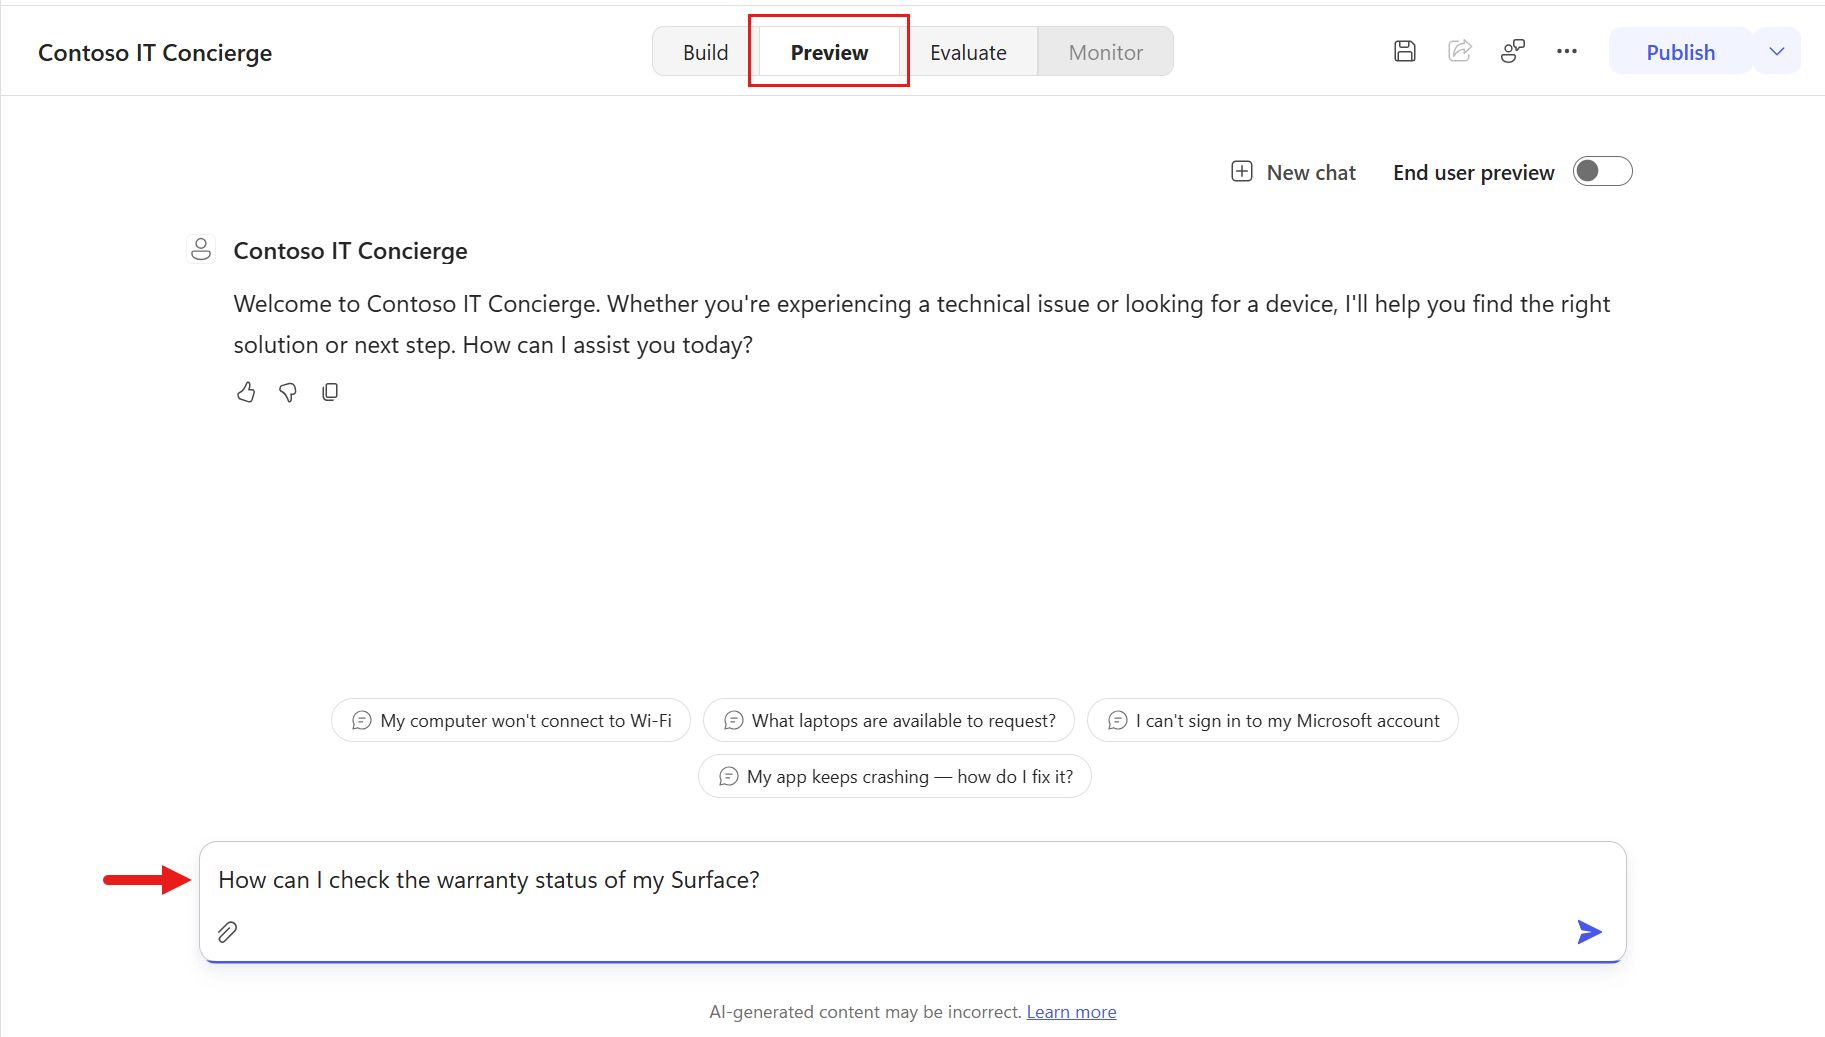Switch to the Build tab
The image size is (1825, 1037).
(705, 52)
